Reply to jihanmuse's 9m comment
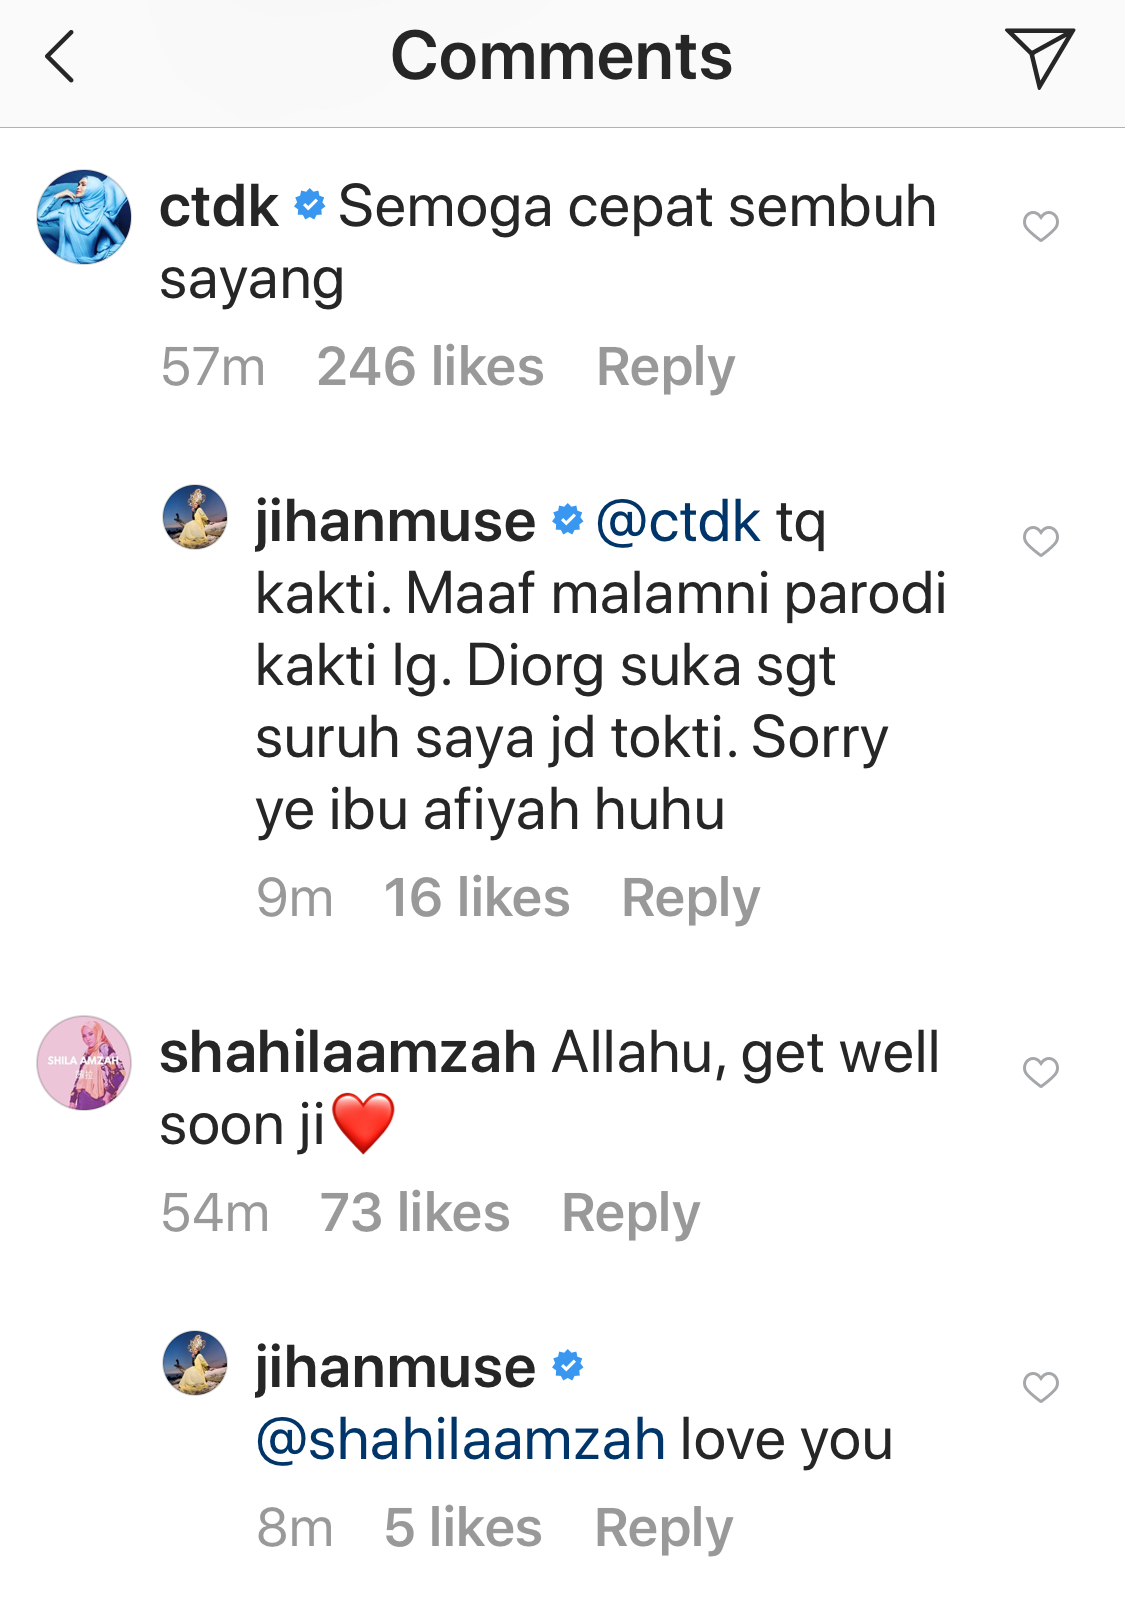The width and height of the screenshot is (1125, 1598). pos(690,898)
